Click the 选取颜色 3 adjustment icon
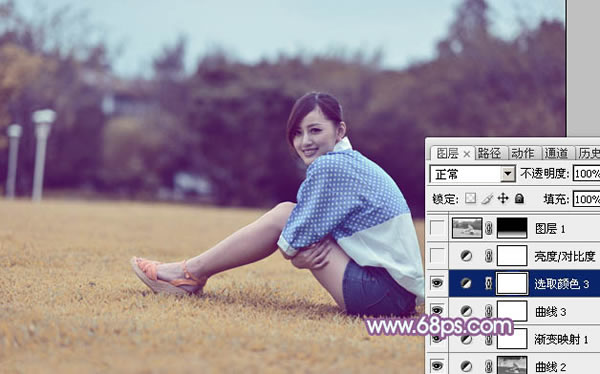The width and height of the screenshot is (600, 374). pyautogui.click(x=466, y=283)
